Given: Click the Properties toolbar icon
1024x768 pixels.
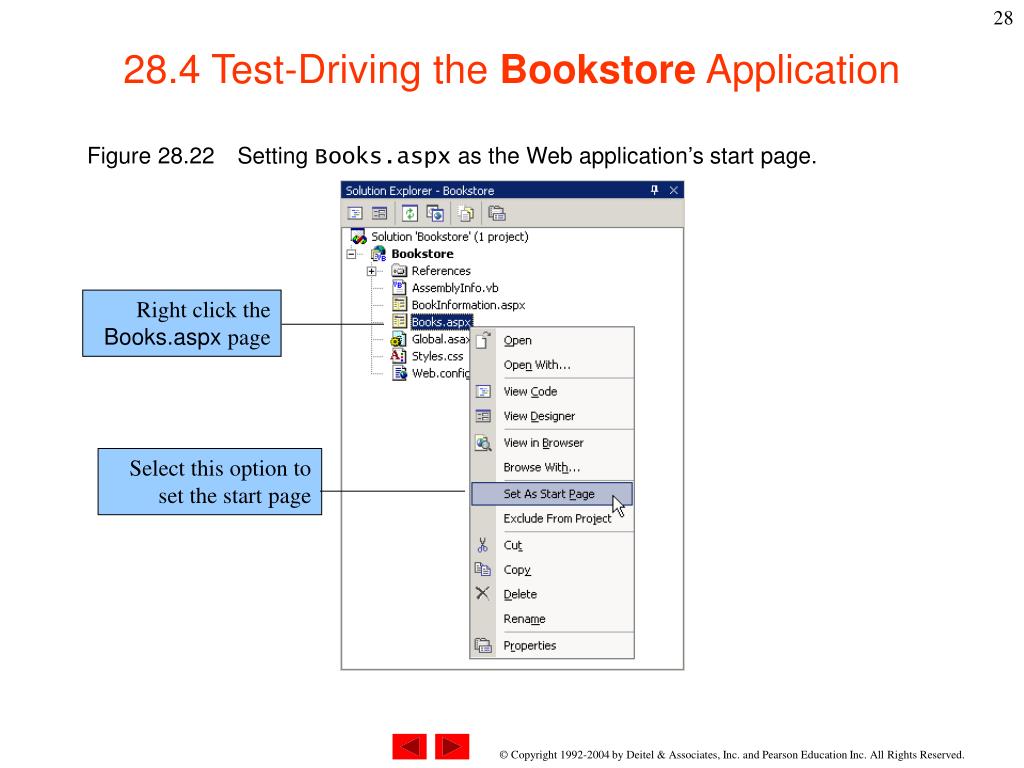Looking at the screenshot, I should coord(497,214).
